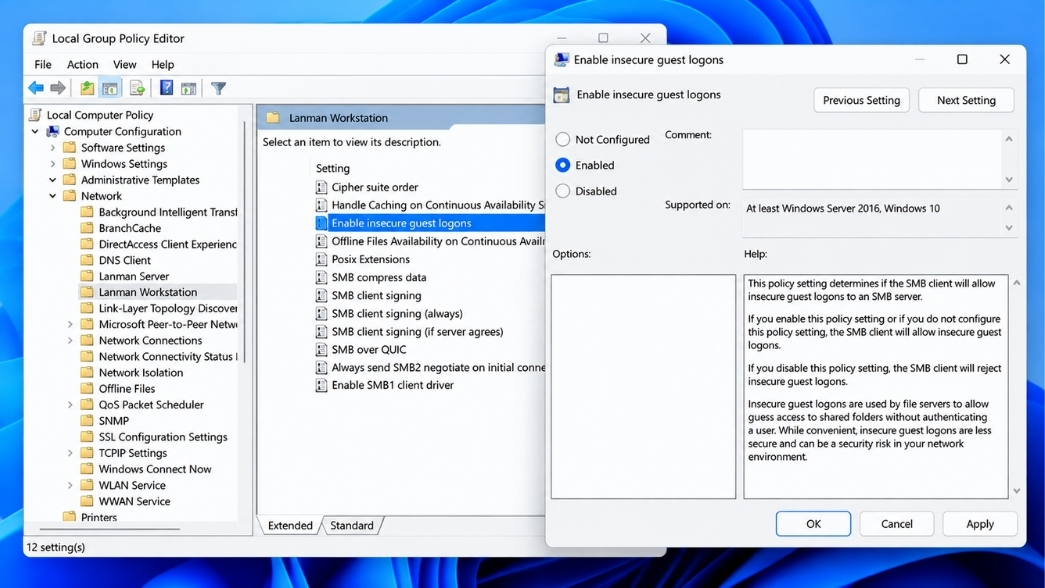Image resolution: width=1045 pixels, height=588 pixels.
Task: Select Network Isolation in the tree
Action: (x=141, y=373)
